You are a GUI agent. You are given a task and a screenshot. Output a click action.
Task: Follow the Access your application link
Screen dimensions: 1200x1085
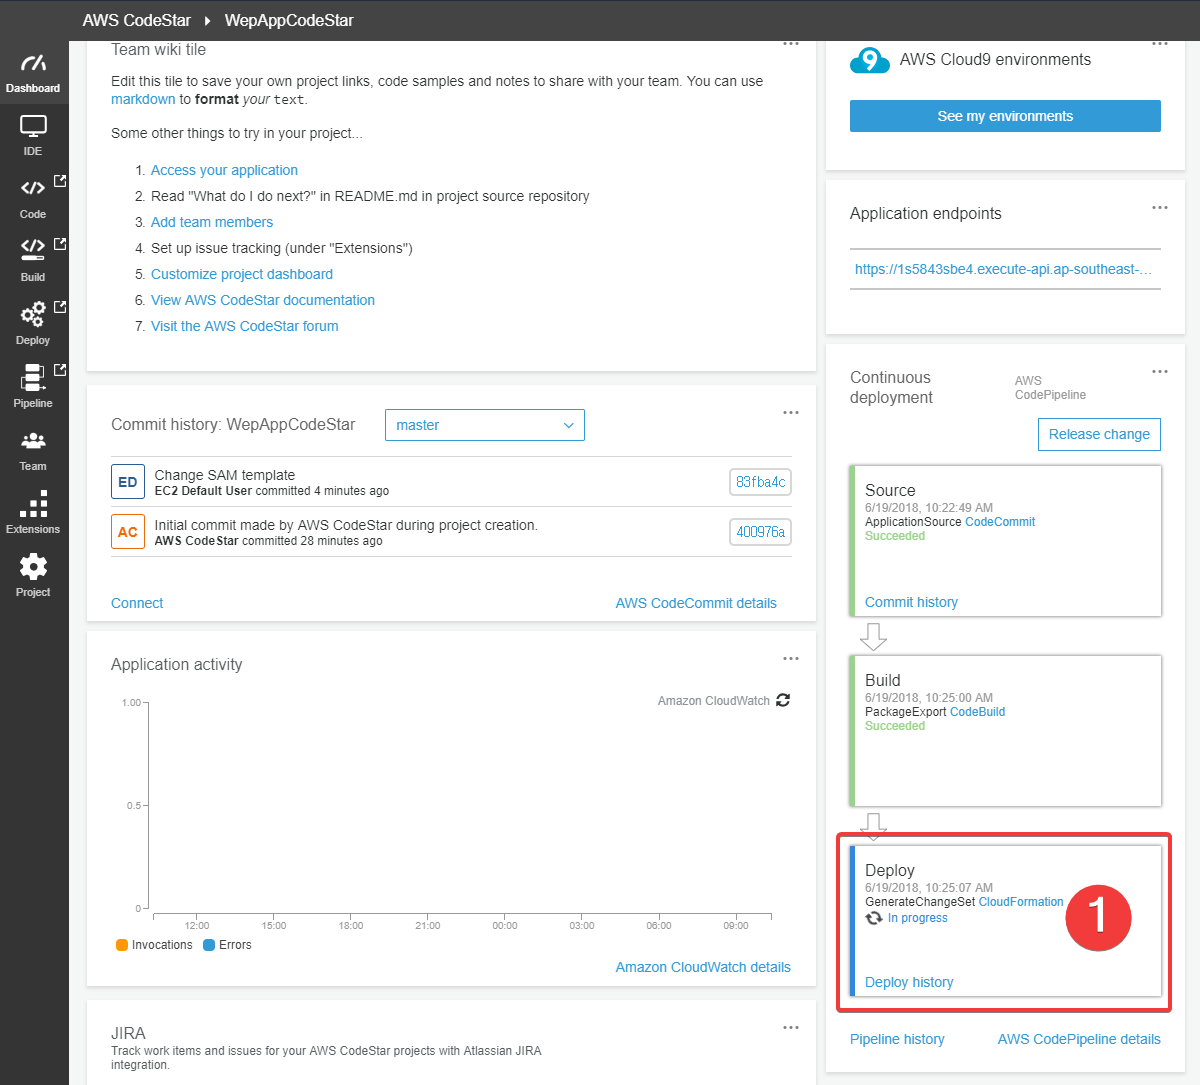pos(224,170)
